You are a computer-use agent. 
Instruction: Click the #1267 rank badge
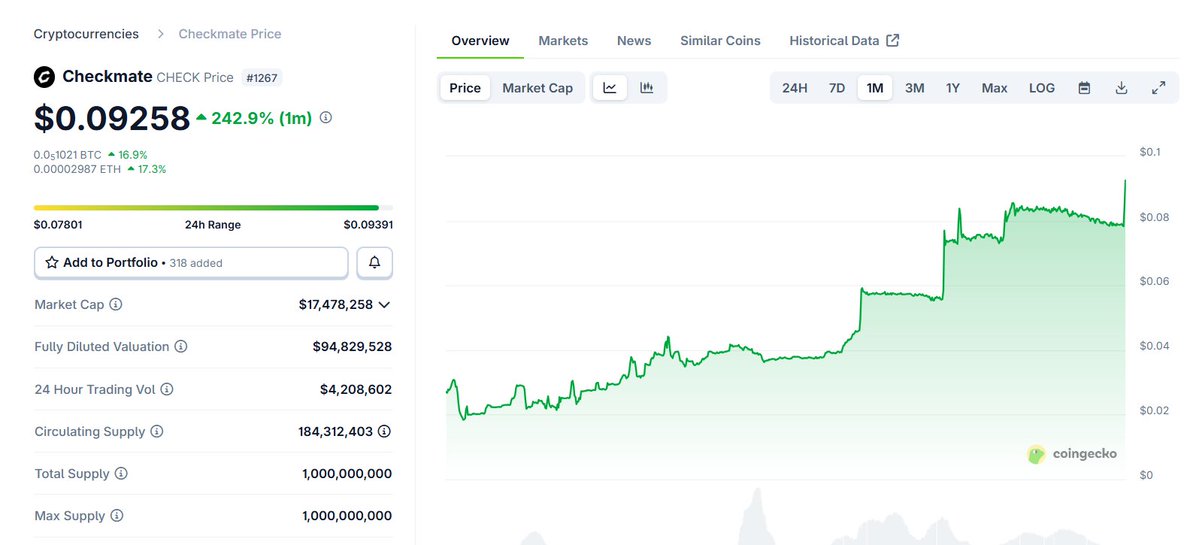point(262,77)
